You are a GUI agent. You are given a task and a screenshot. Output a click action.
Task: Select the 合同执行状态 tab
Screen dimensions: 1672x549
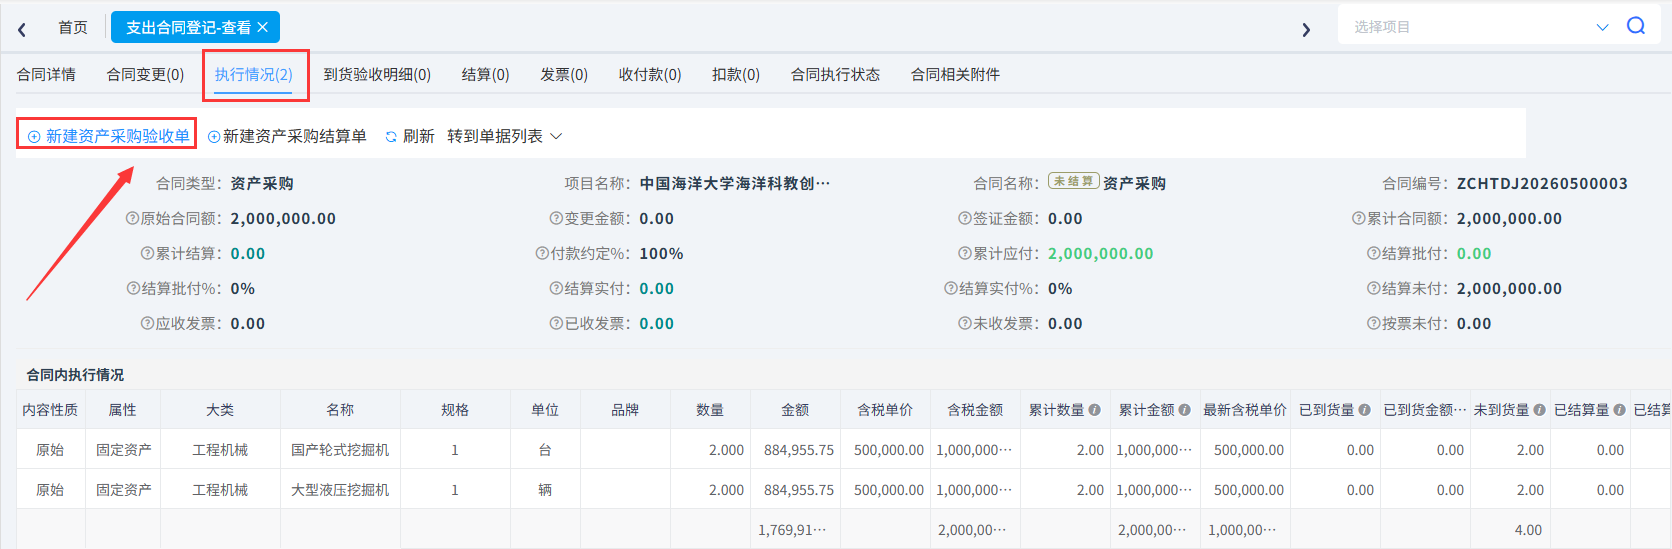836,74
